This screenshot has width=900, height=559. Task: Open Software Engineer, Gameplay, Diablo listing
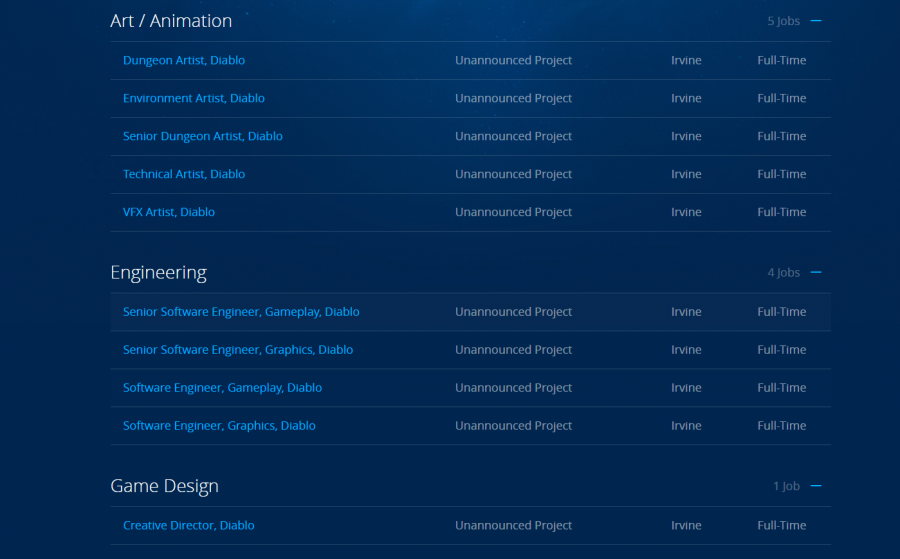click(x=222, y=387)
